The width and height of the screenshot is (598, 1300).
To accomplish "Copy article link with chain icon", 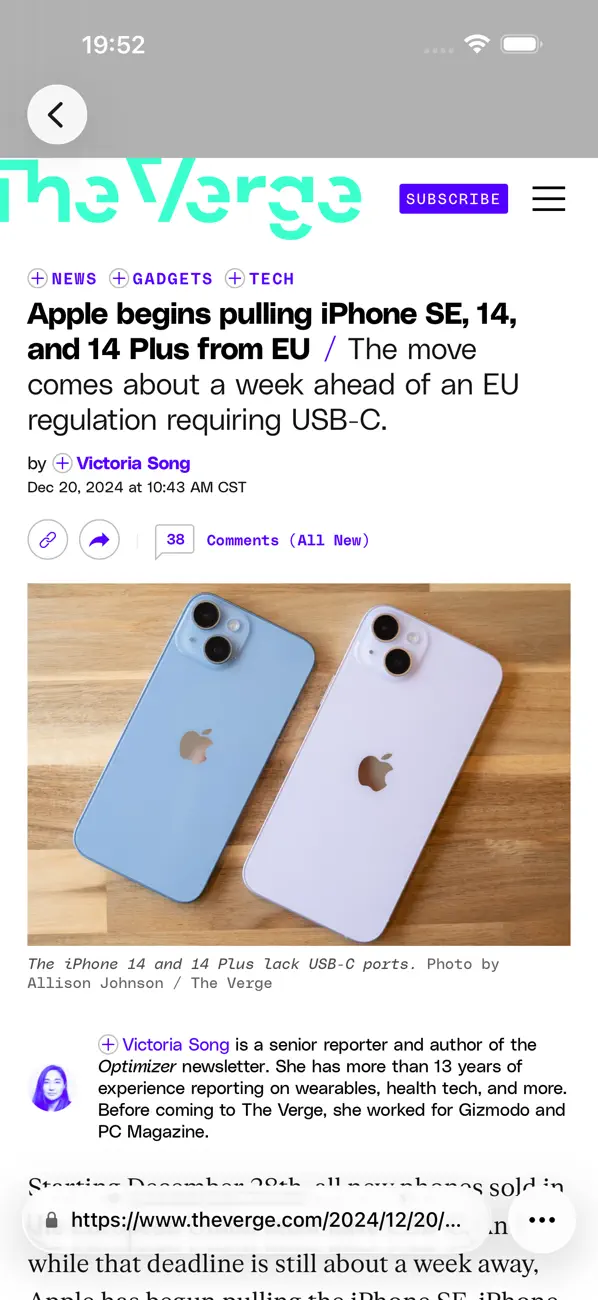I will [47, 540].
